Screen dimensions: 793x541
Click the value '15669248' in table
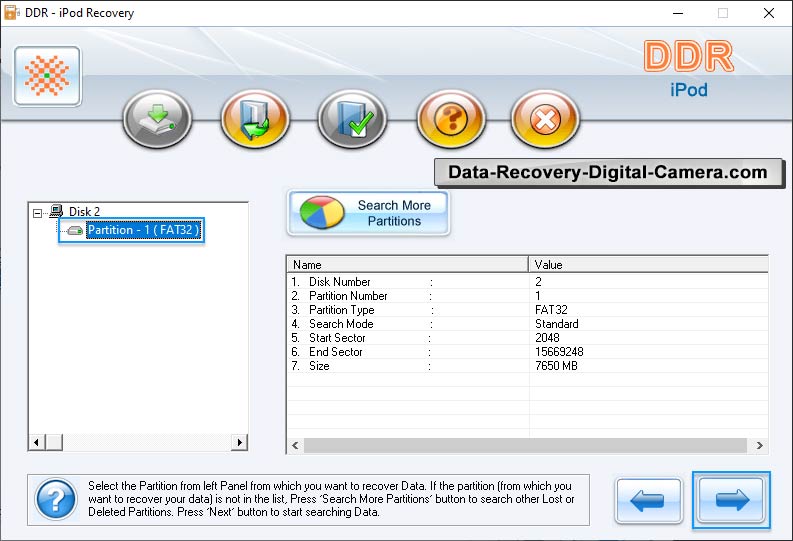559,352
